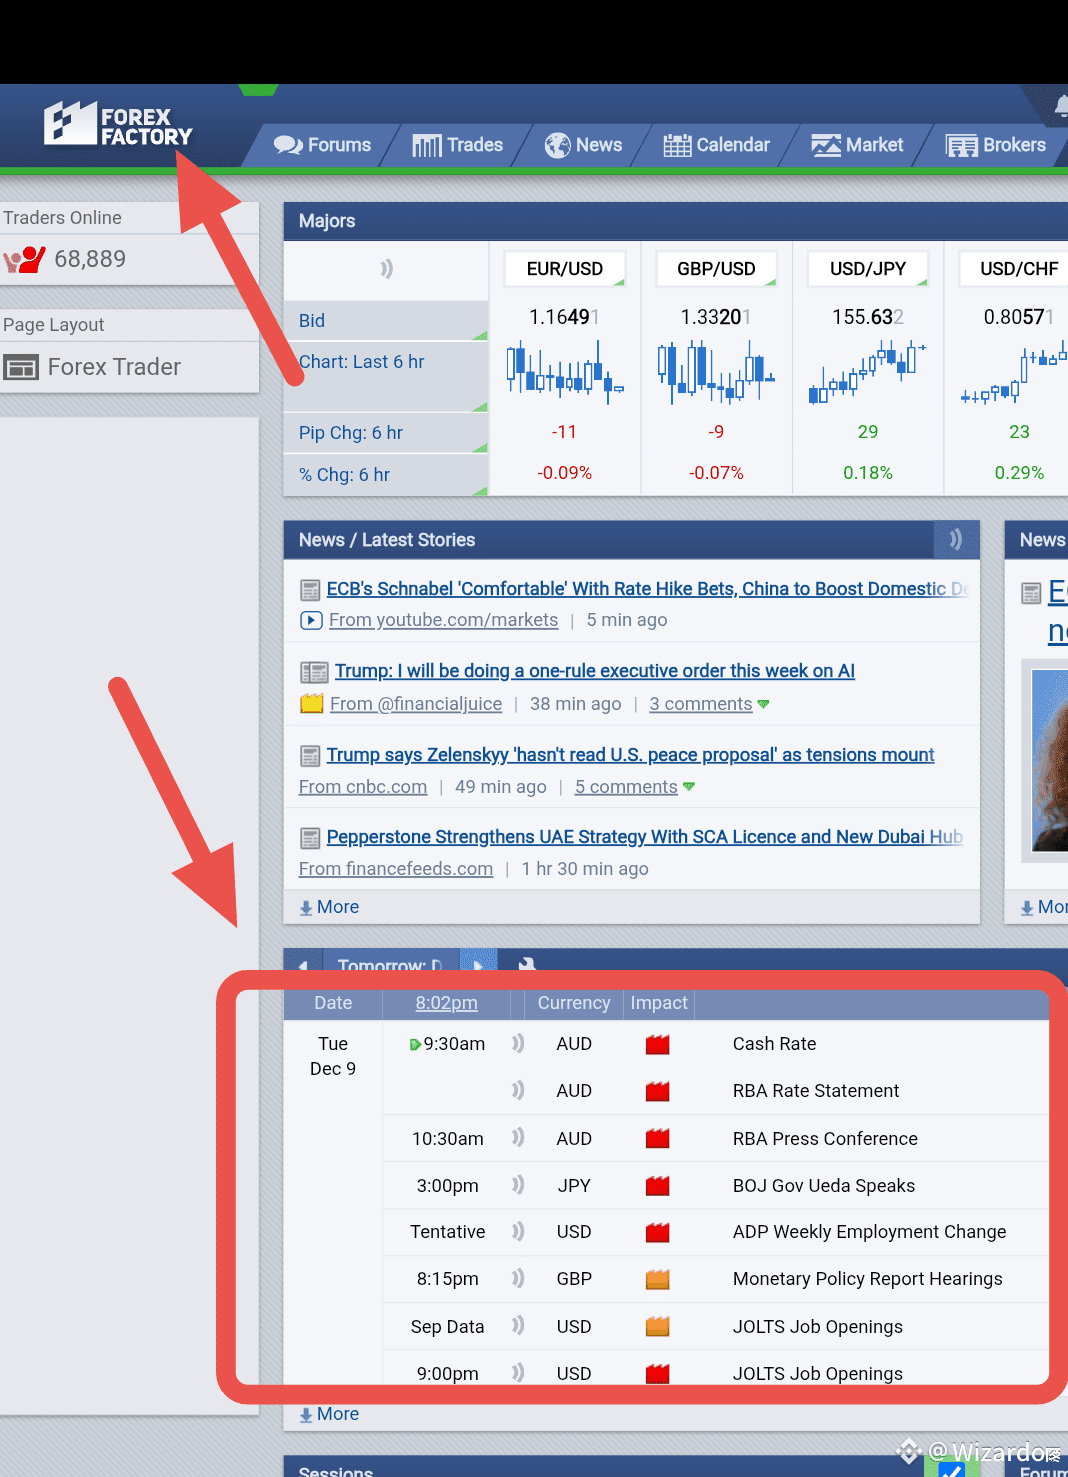Open the USD/JPY pair dropdown
This screenshot has height=1477, width=1068.
868,269
